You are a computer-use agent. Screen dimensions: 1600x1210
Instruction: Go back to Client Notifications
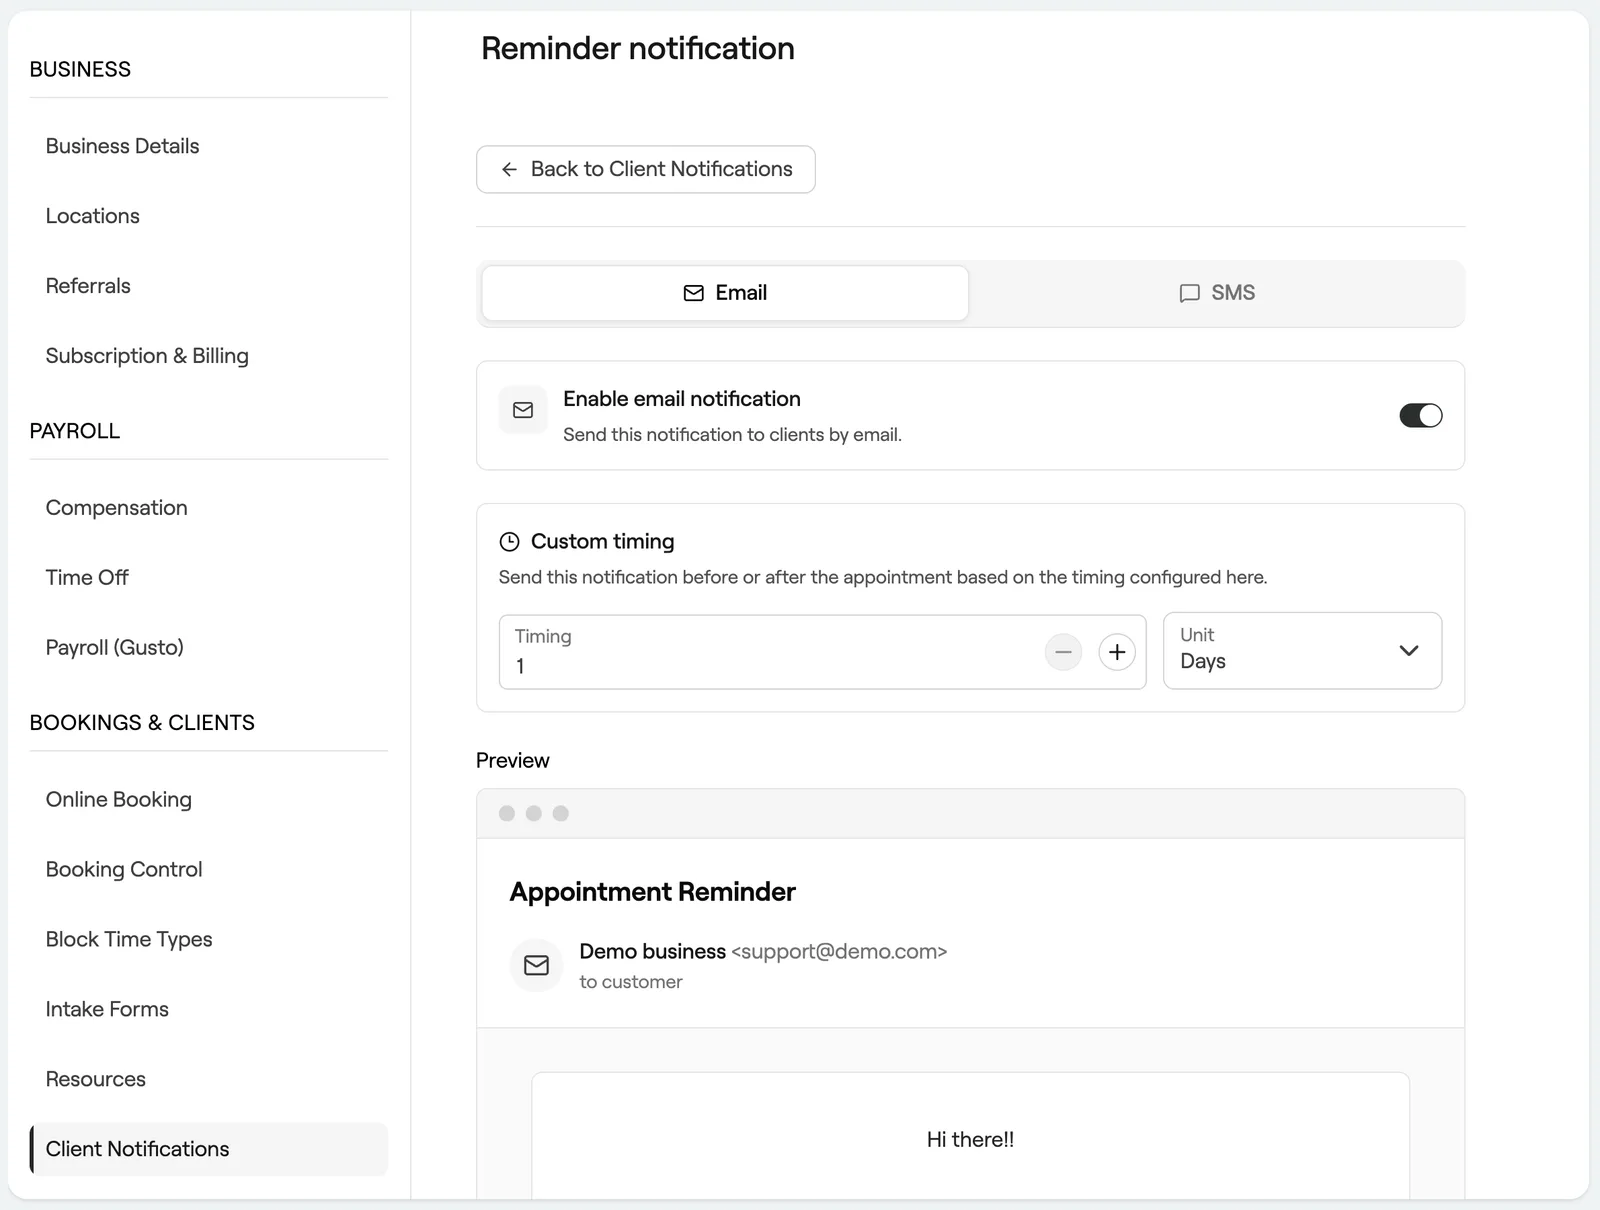pos(646,169)
